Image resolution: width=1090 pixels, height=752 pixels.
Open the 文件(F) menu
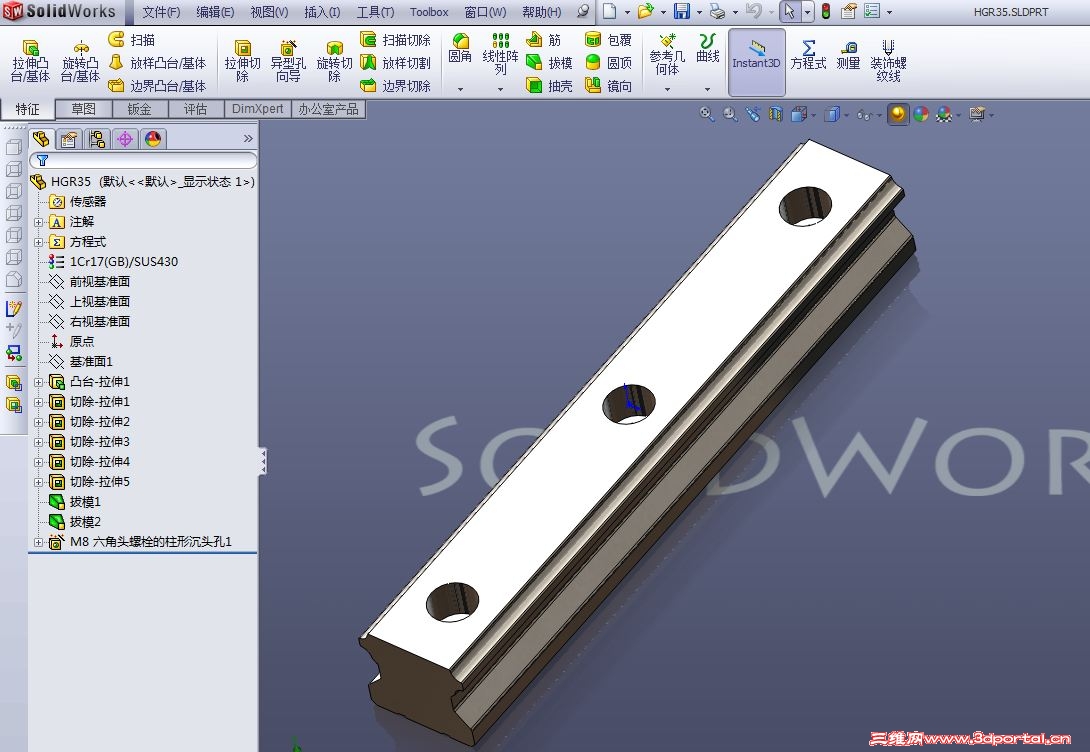pos(161,12)
